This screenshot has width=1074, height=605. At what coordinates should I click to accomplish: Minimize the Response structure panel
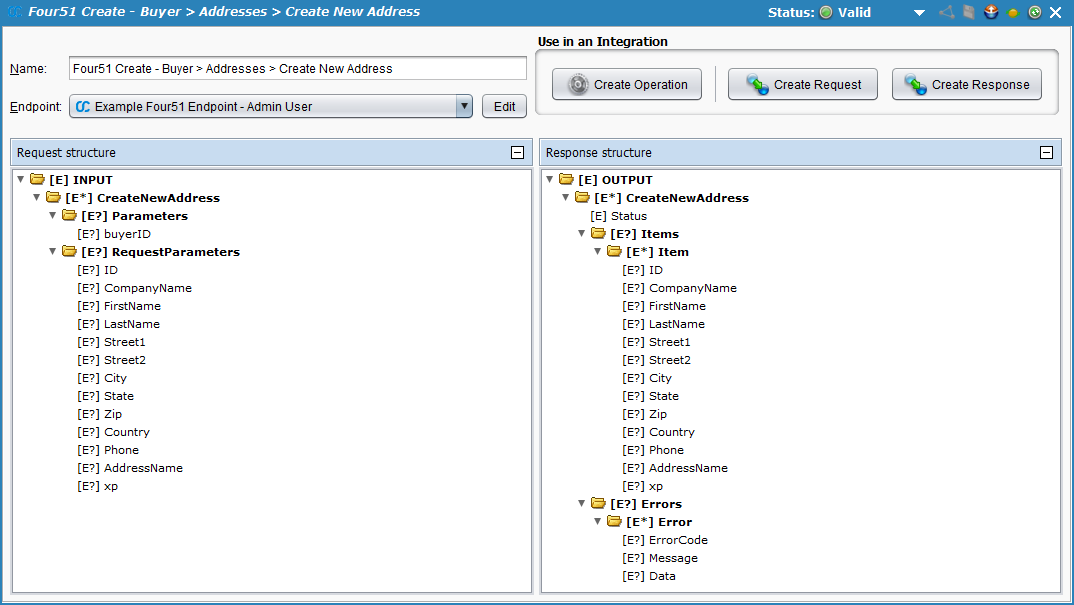click(1046, 153)
